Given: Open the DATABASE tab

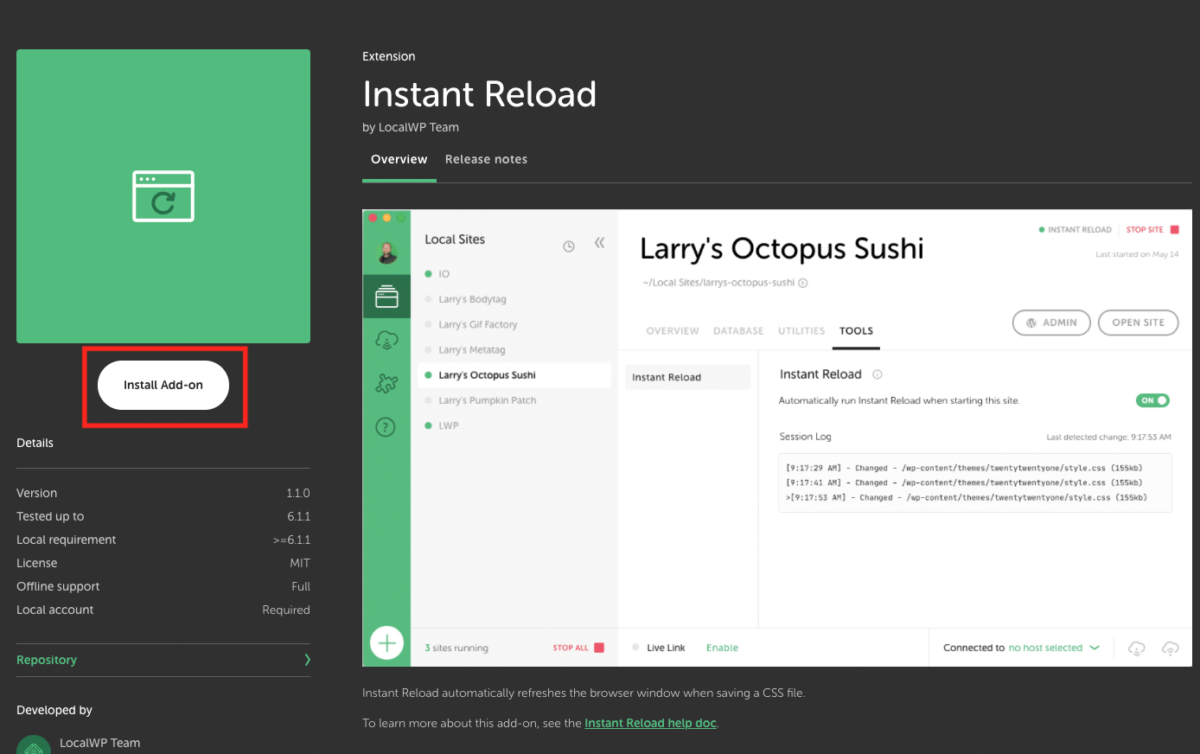Looking at the screenshot, I should point(738,331).
